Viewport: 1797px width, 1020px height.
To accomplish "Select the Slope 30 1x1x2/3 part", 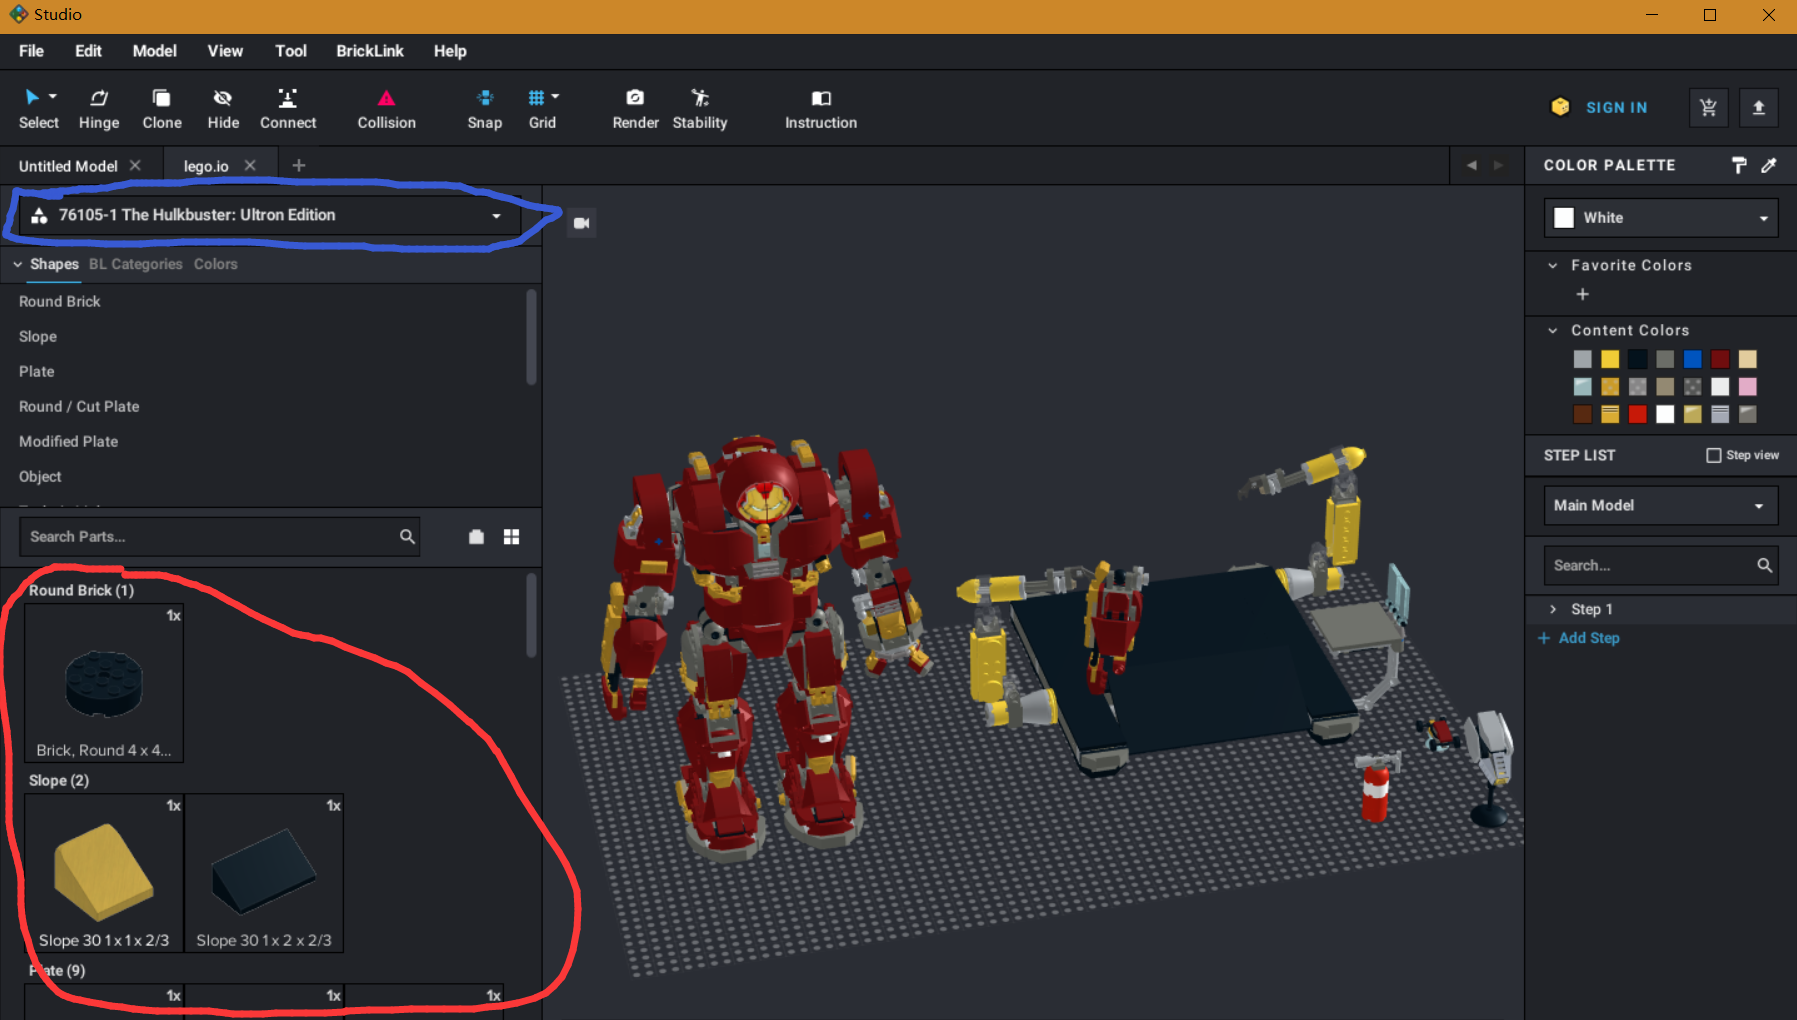I will [x=104, y=873].
